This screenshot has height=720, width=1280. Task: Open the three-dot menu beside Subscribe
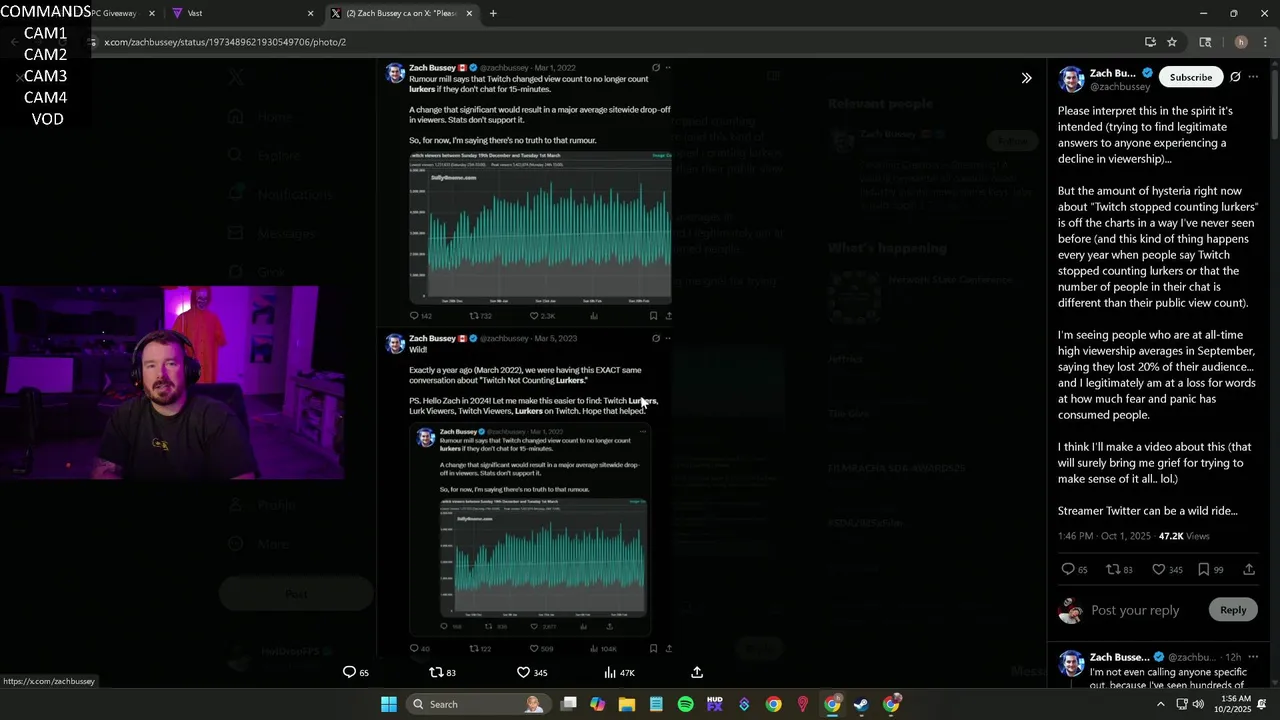tap(1253, 77)
